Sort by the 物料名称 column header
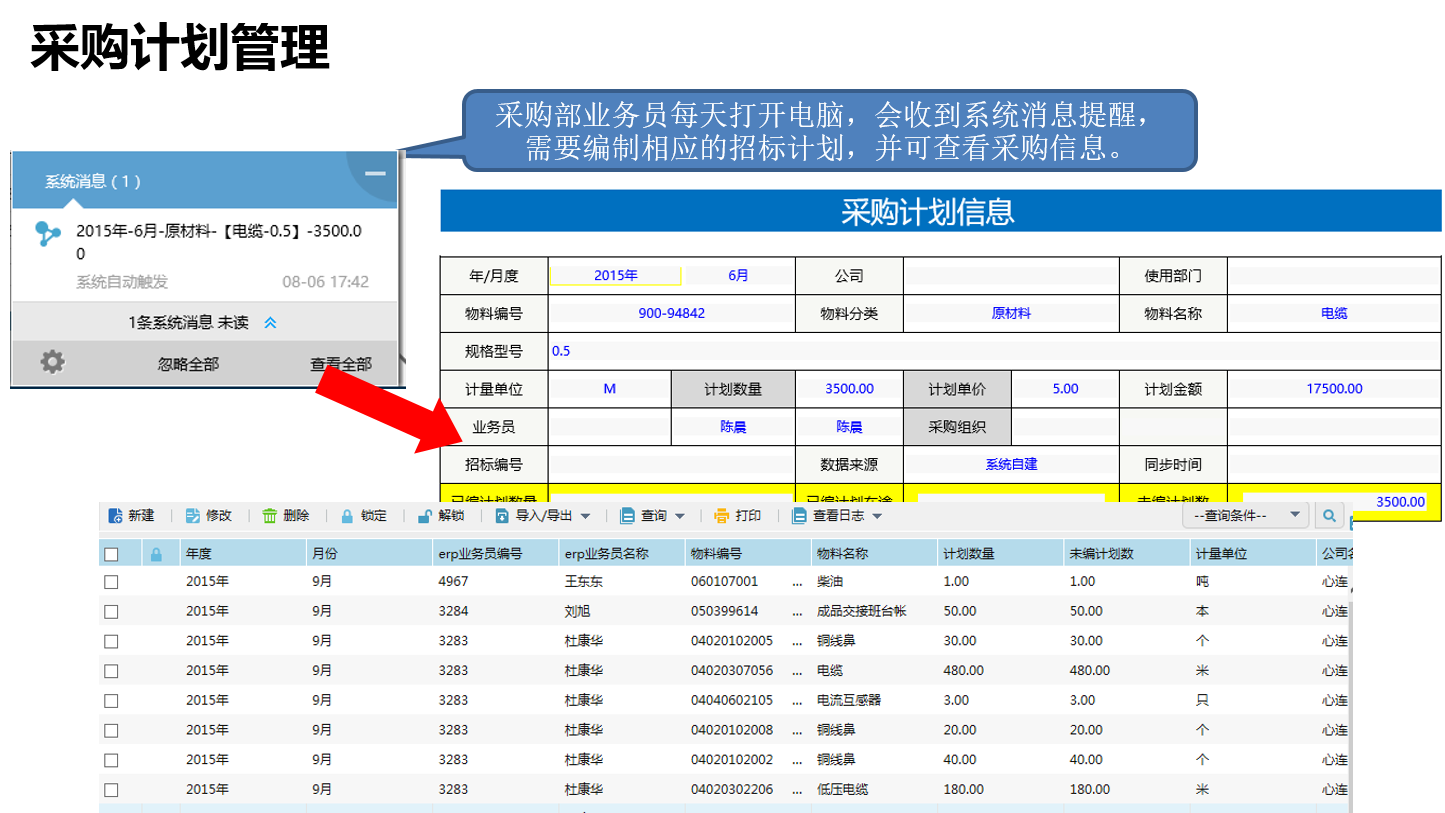This screenshot has height=813, width=1445. pos(842,554)
